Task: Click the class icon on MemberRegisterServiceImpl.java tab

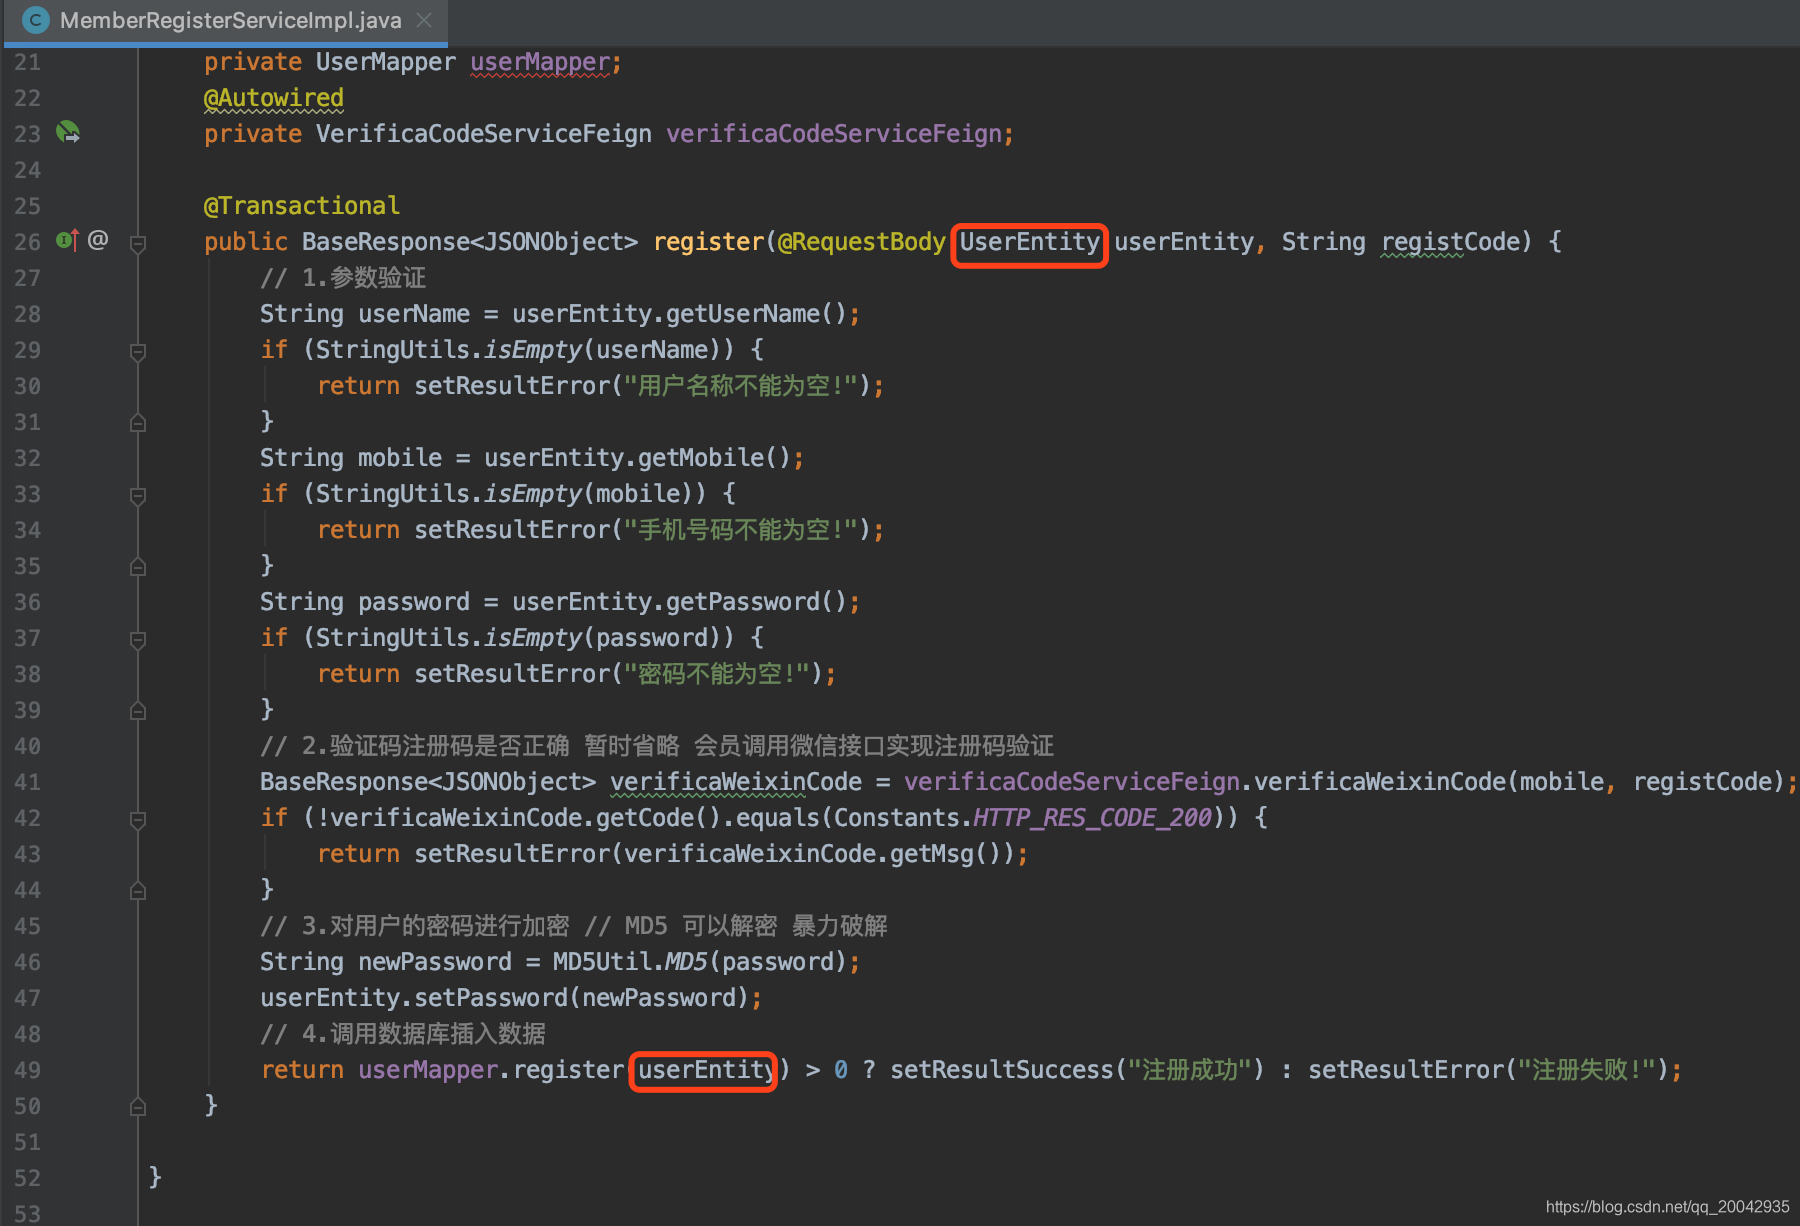Action: (35, 20)
